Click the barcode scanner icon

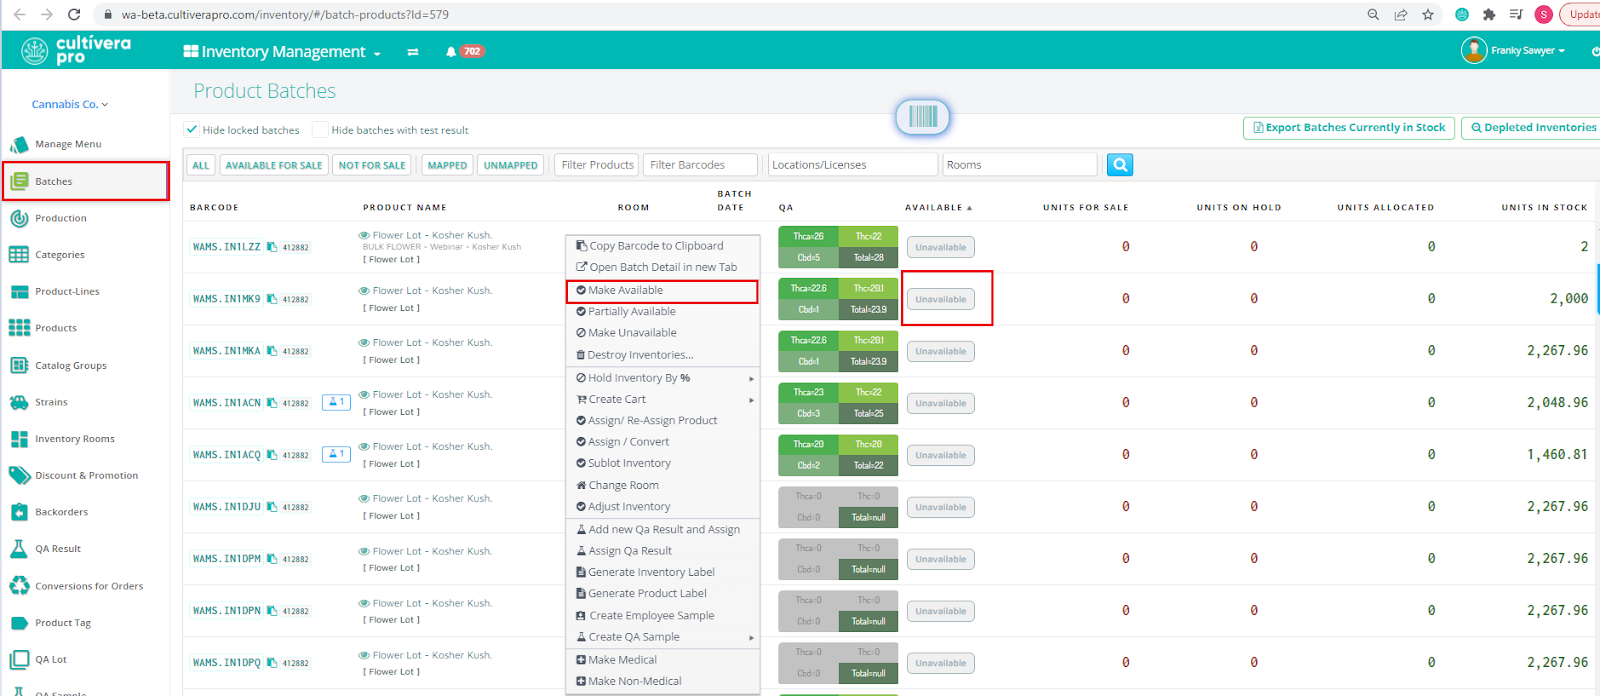coord(922,117)
